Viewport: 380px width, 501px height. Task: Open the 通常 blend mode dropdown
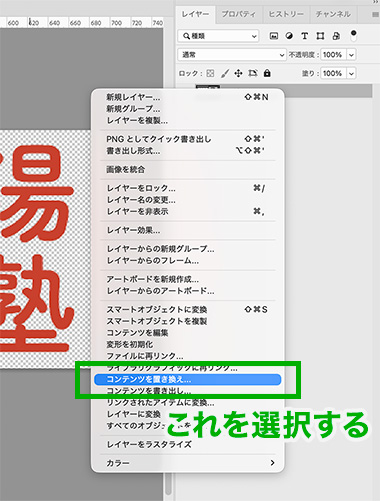232,55
